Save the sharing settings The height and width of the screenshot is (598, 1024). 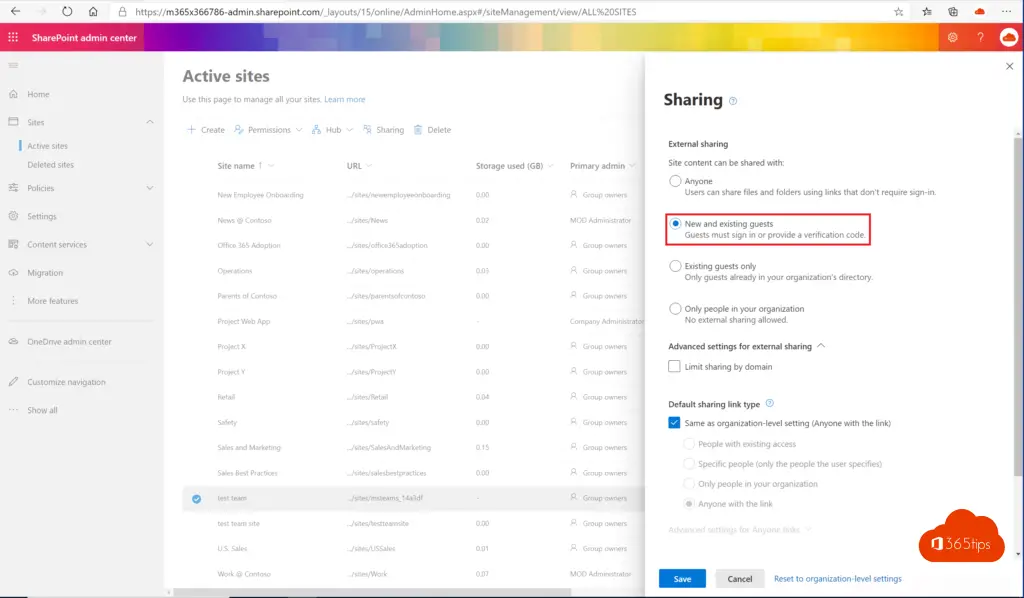(x=682, y=579)
